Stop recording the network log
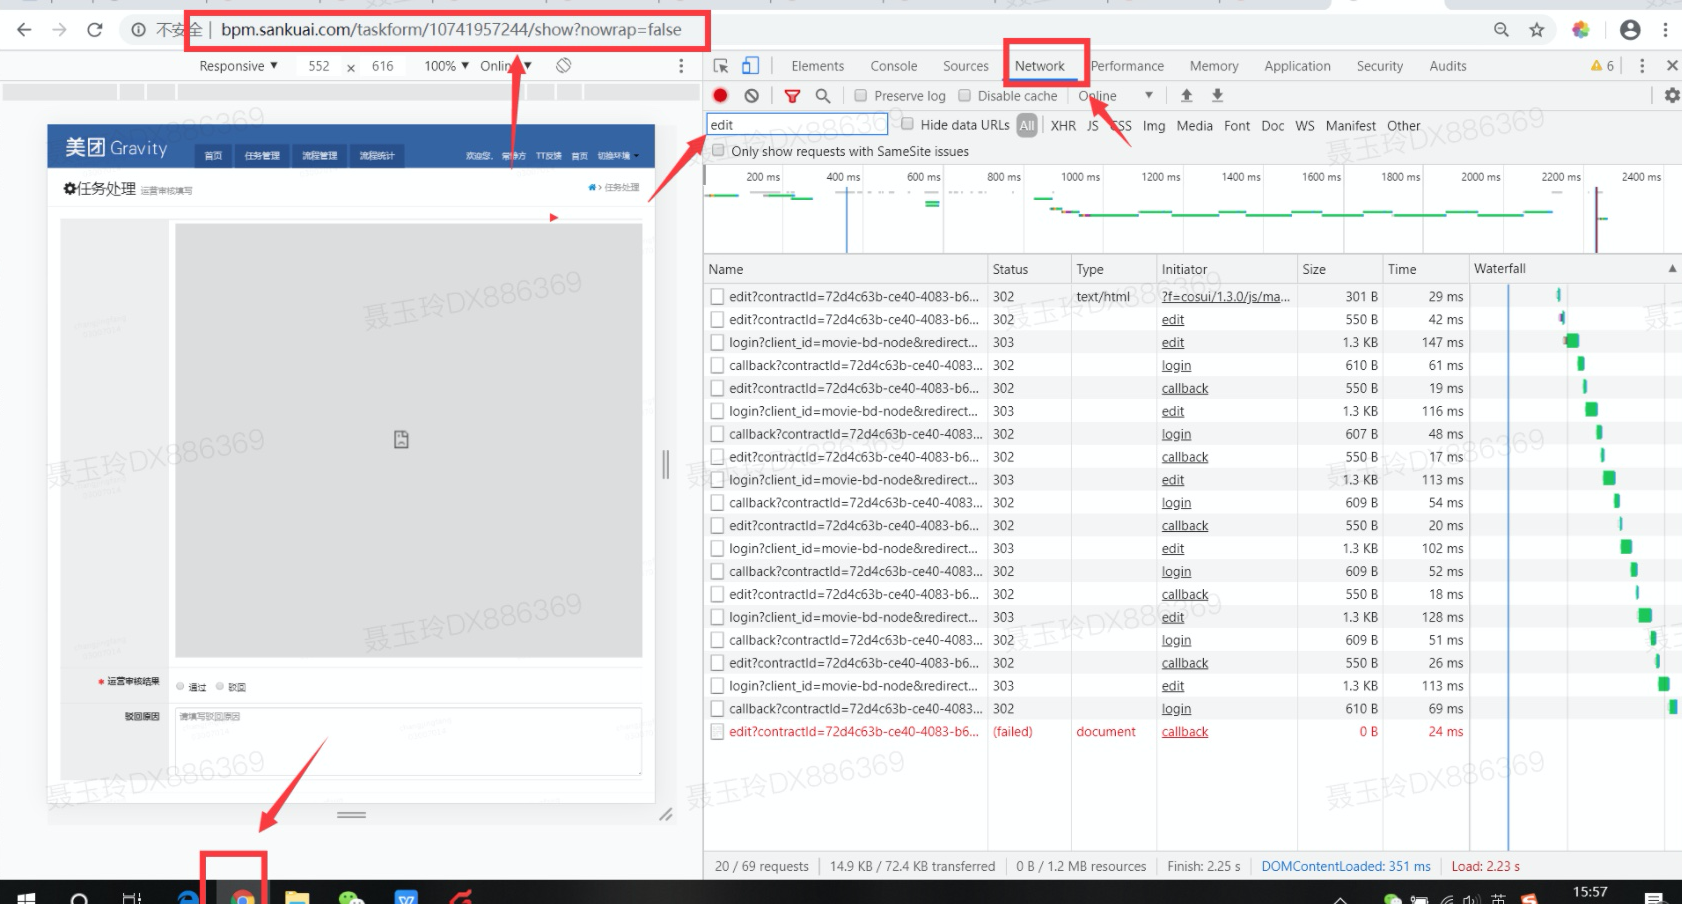1682x904 pixels. tap(720, 96)
